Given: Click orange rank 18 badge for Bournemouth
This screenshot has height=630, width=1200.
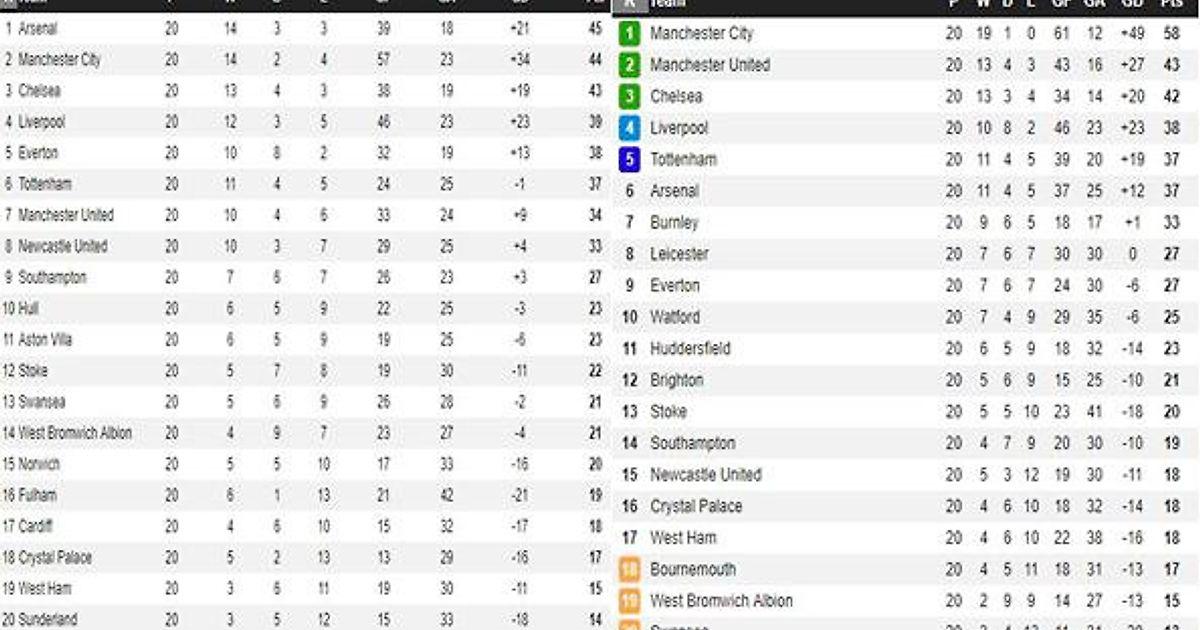Looking at the screenshot, I should [x=629, y=570].
